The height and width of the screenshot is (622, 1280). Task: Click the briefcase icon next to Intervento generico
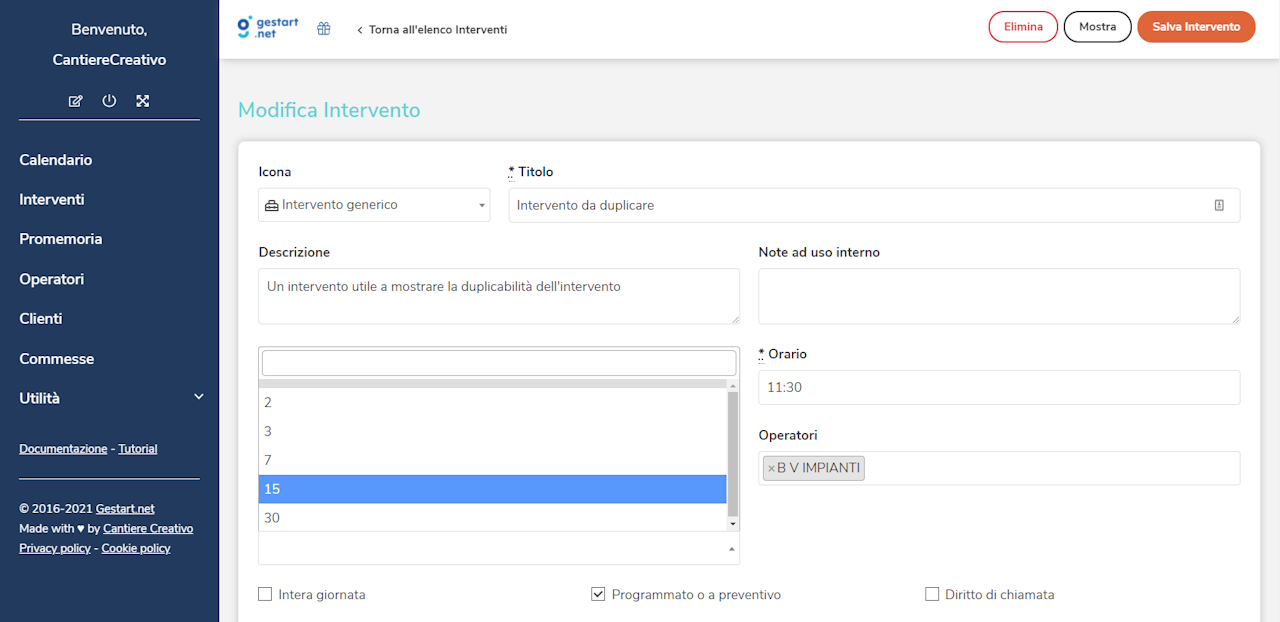click(x=271, y=204)
